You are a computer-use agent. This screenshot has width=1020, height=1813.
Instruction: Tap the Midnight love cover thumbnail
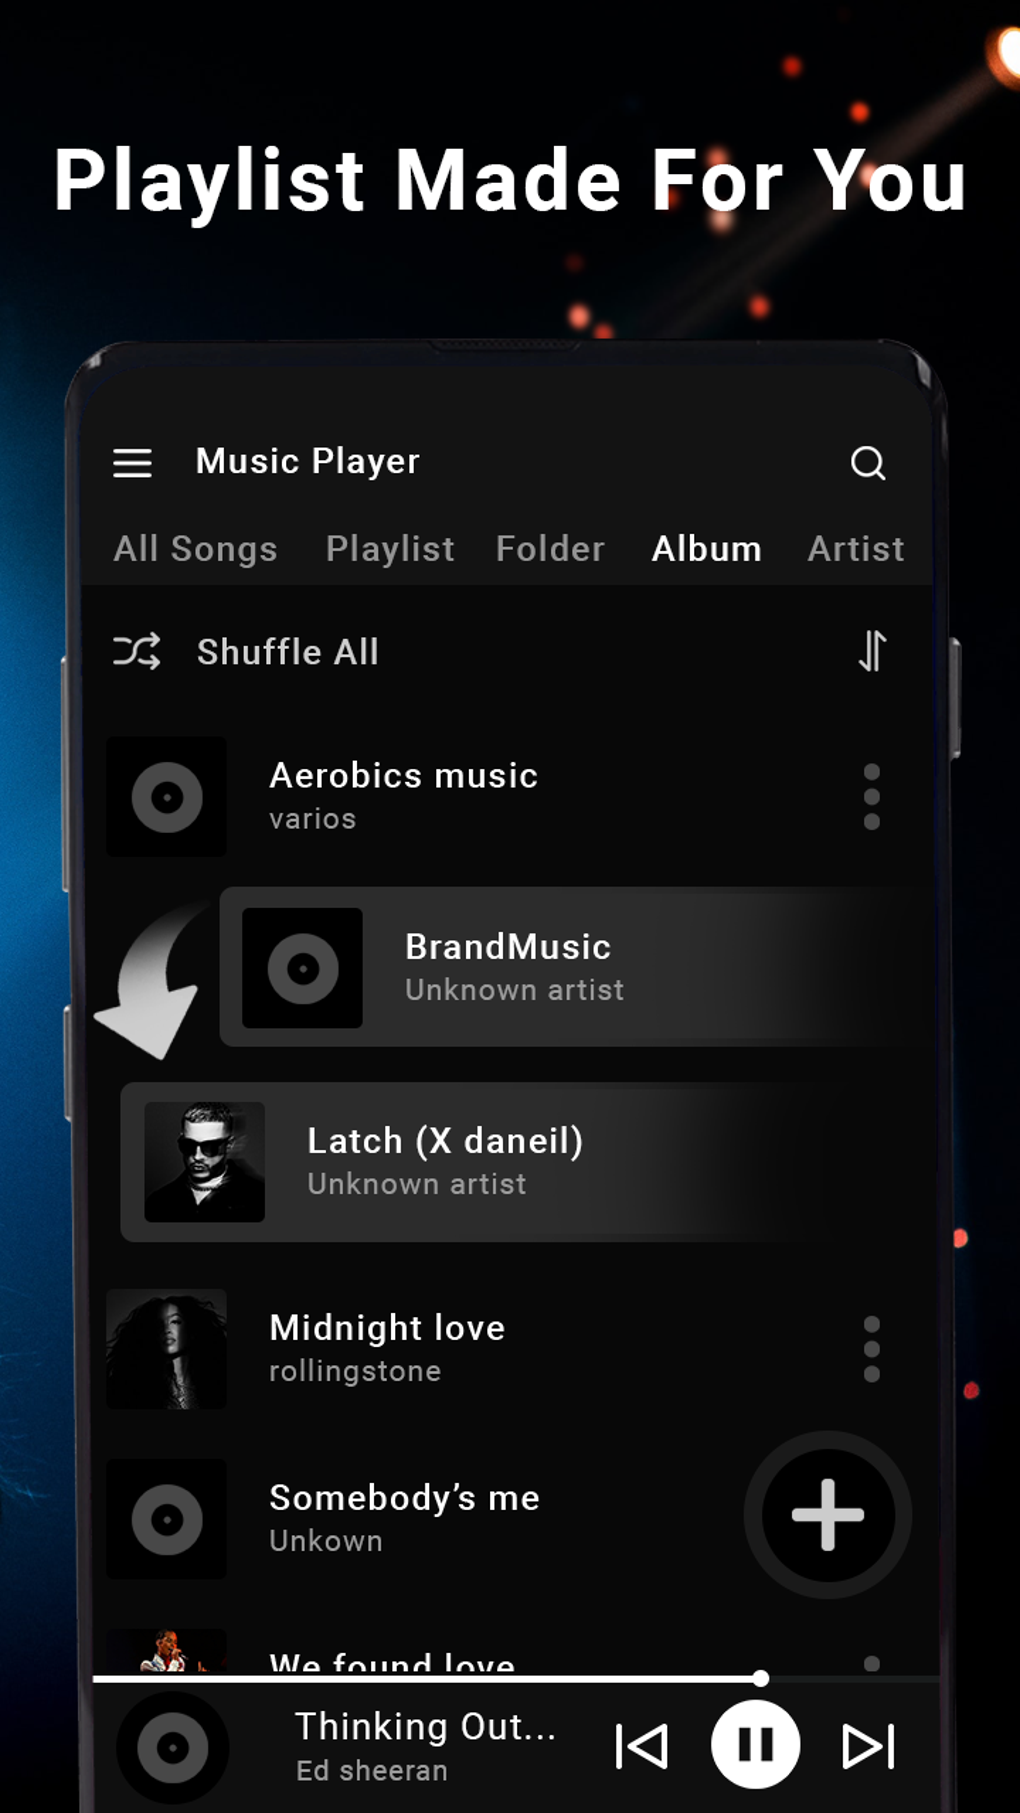point(167,1349)
